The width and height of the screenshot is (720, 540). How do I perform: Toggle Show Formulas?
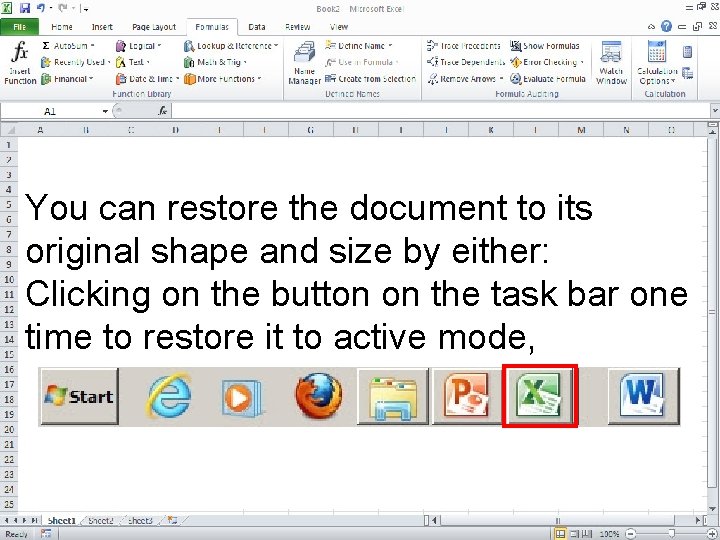click(x=545, y=46)
